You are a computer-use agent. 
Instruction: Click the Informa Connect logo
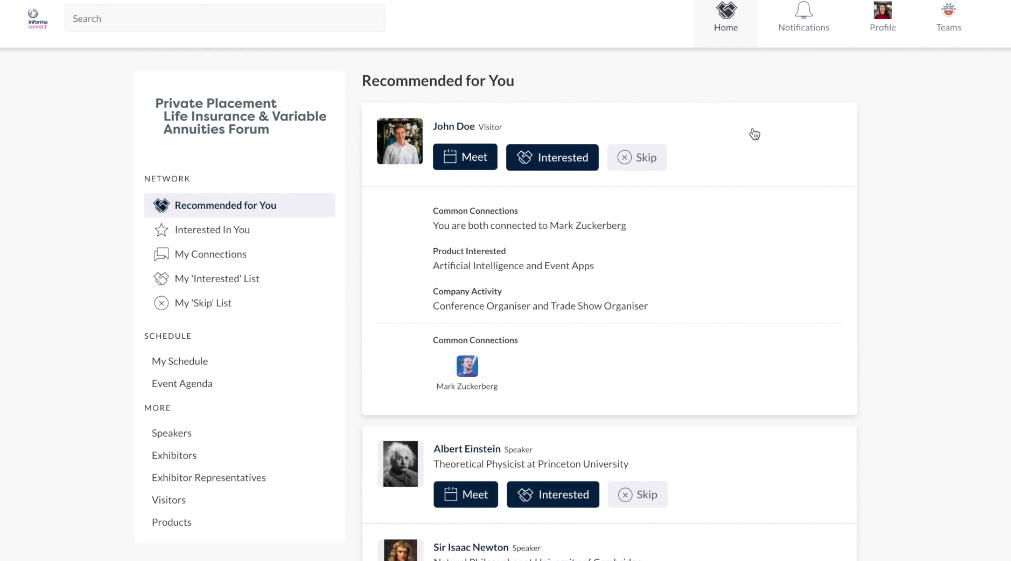click(37, 18)
